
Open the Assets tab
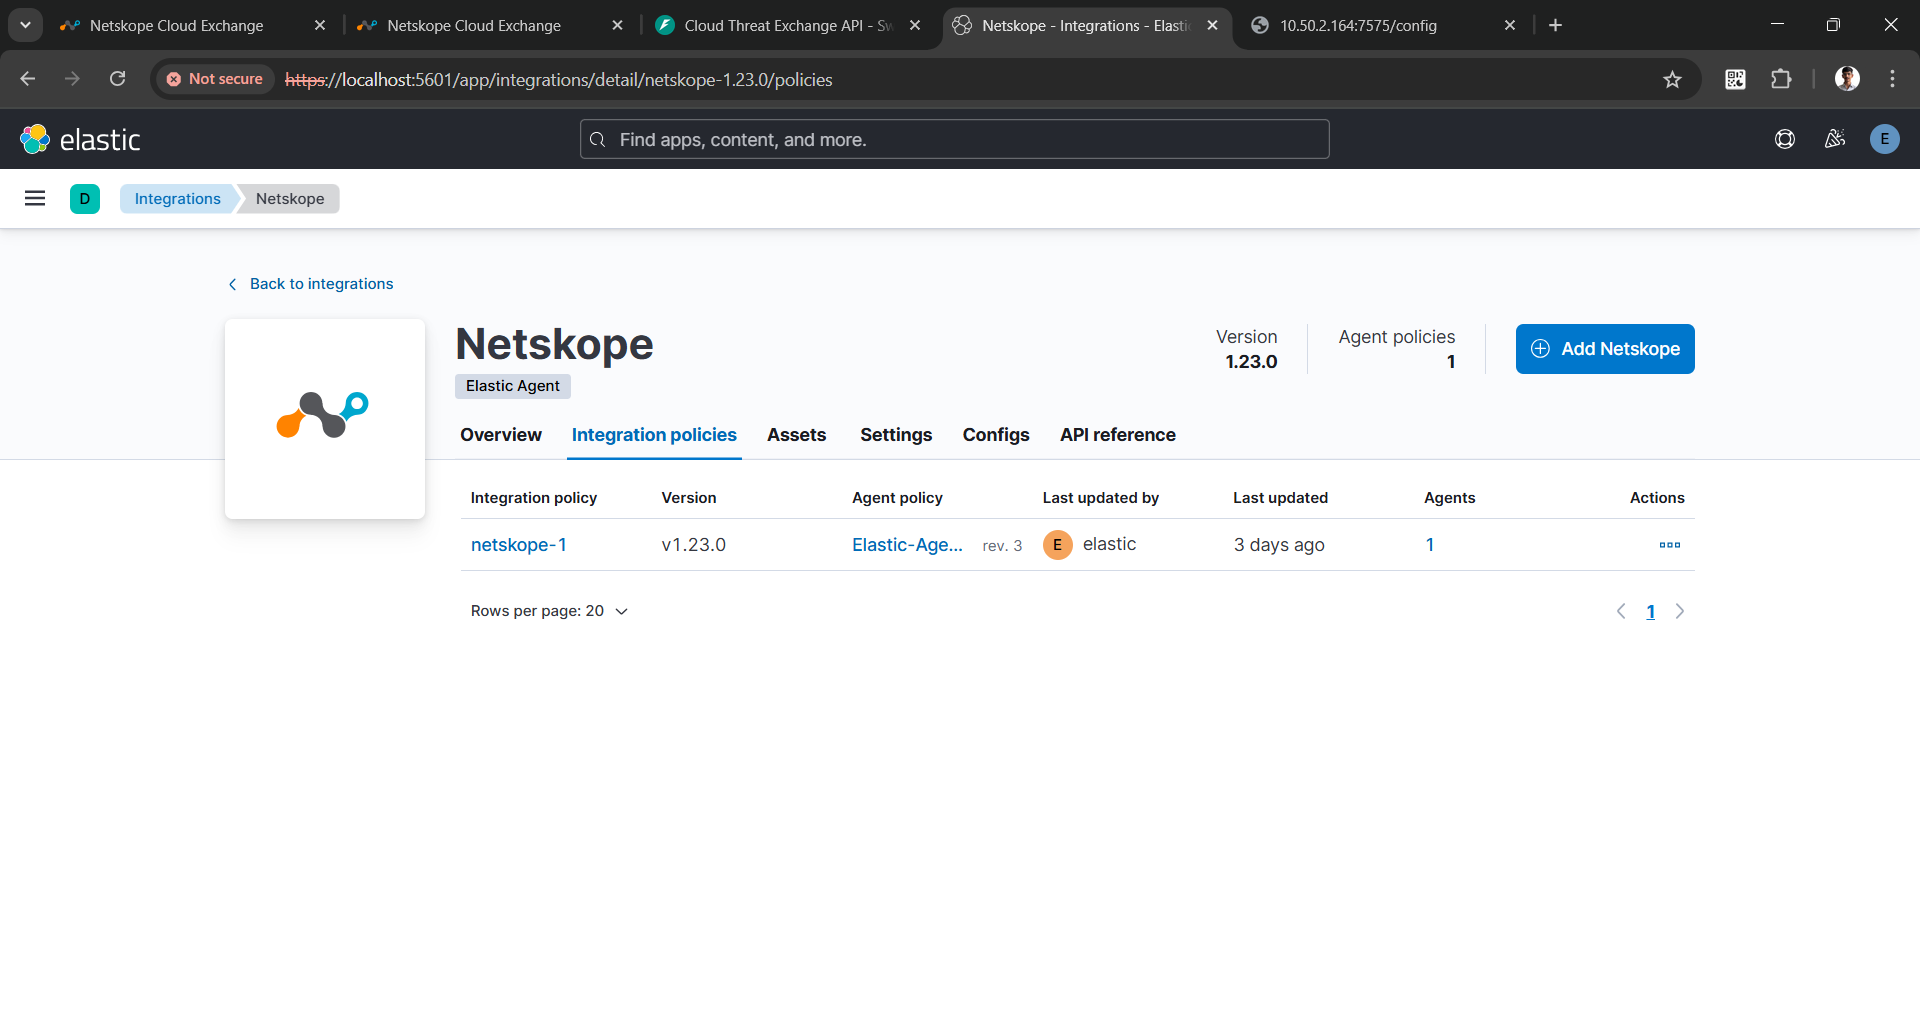click(x=797, y=435)
